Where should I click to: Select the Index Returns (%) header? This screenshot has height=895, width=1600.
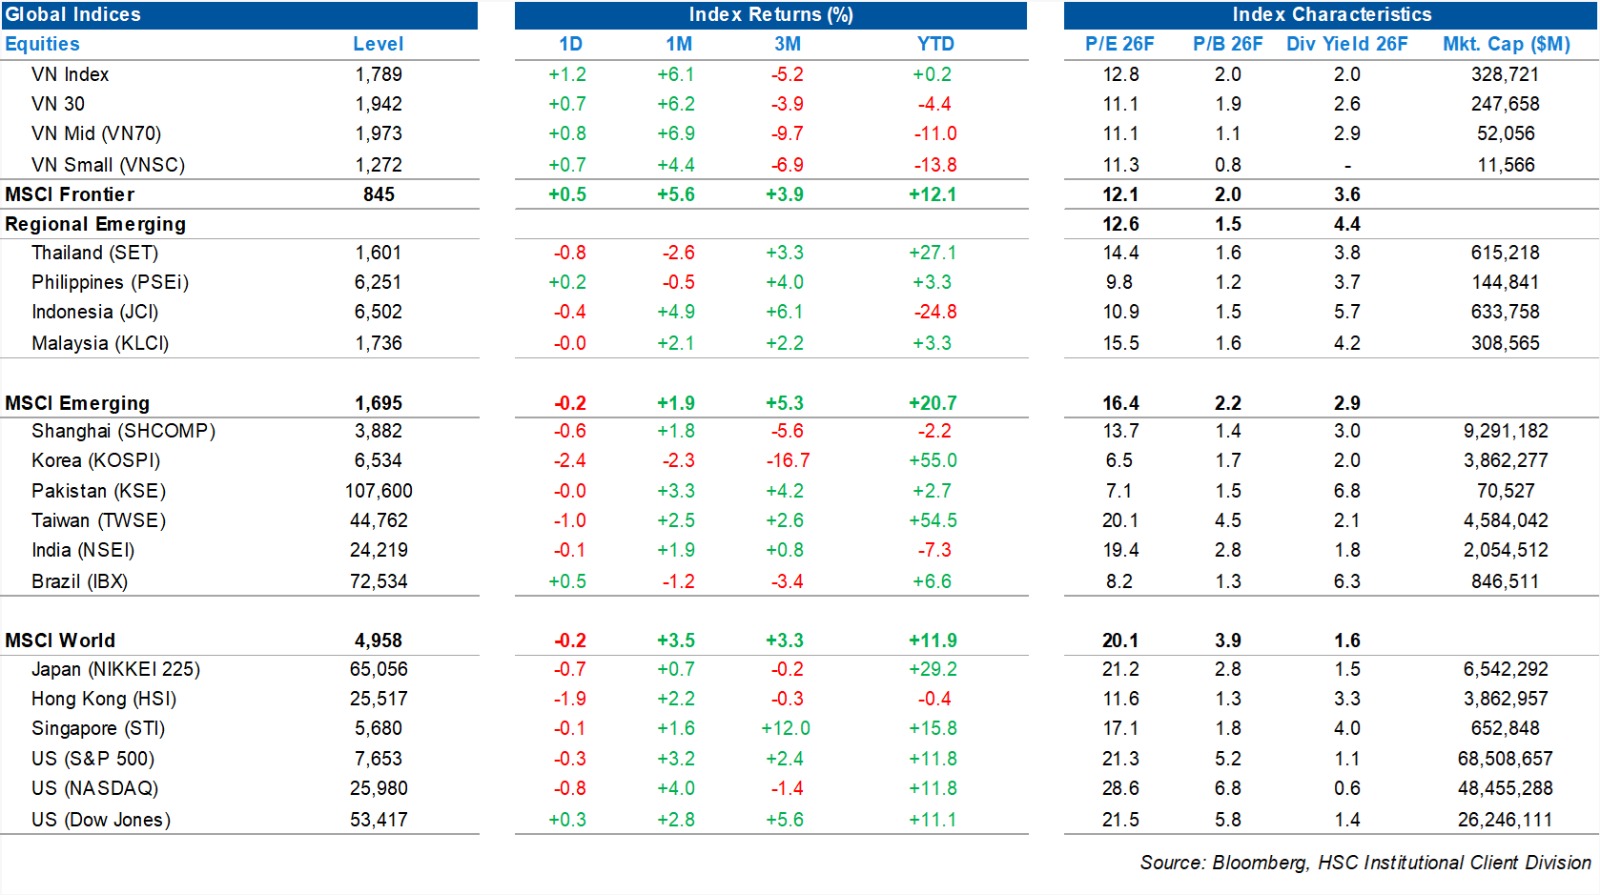(770, 15)
